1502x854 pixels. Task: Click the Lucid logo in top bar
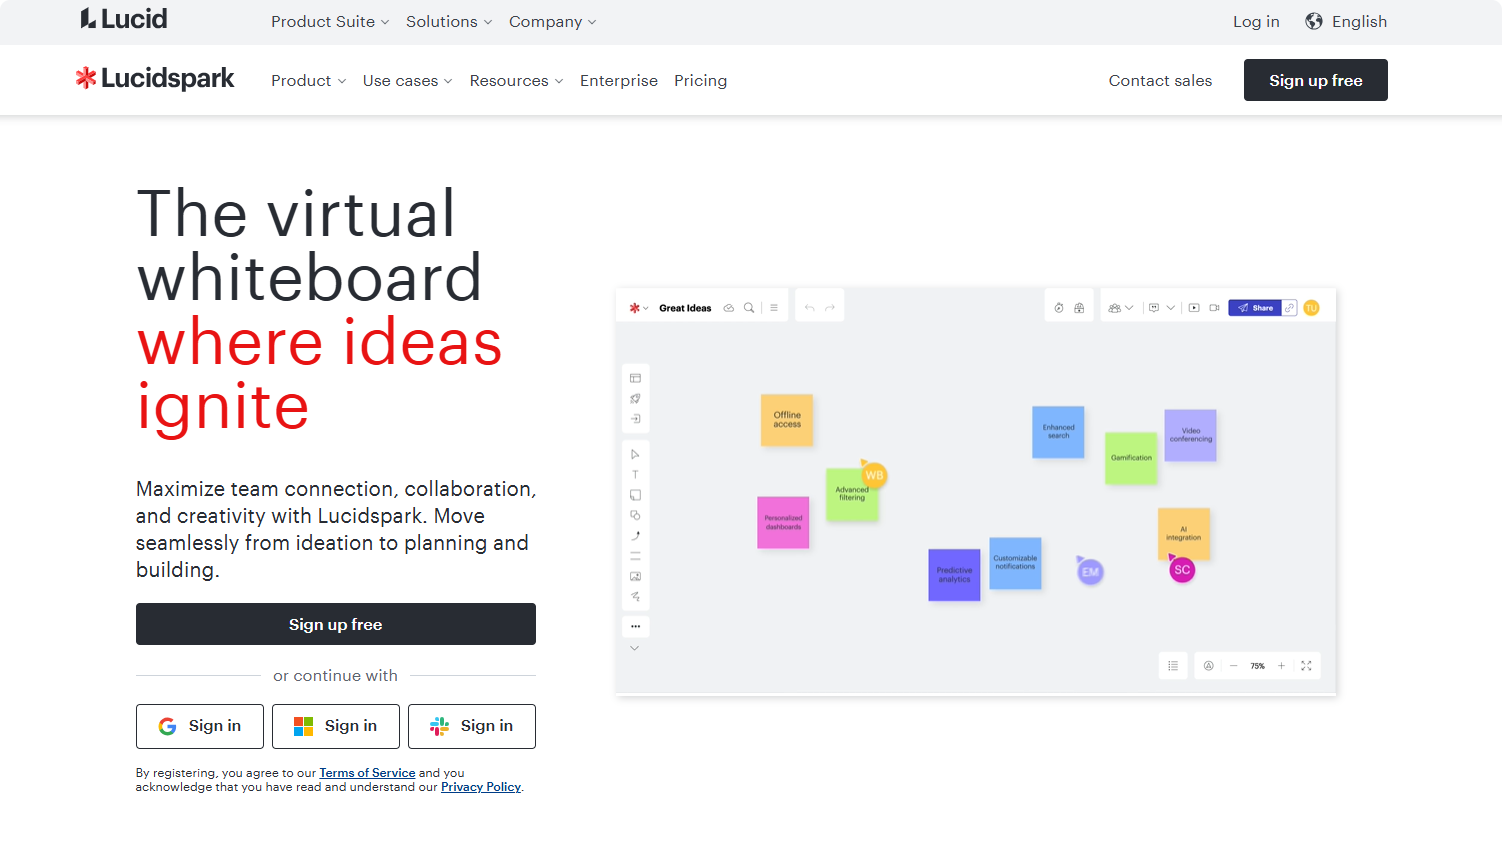coord(124,19)
